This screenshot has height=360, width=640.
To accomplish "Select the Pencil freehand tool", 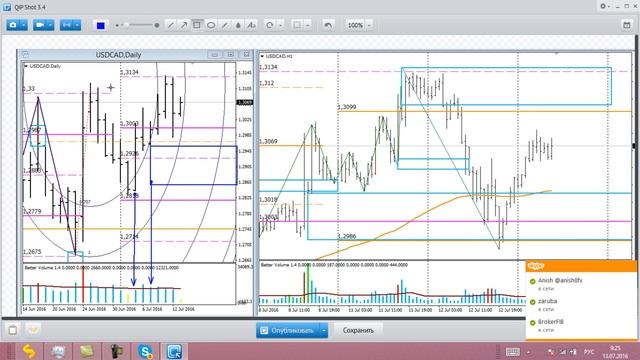I will coord(224,25).
